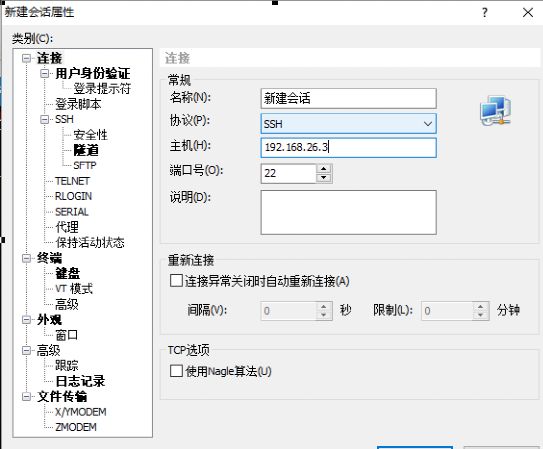Open X/YMODEM settings
The height and width of the screenshot is (449, 543).
(x=80, y=412)
